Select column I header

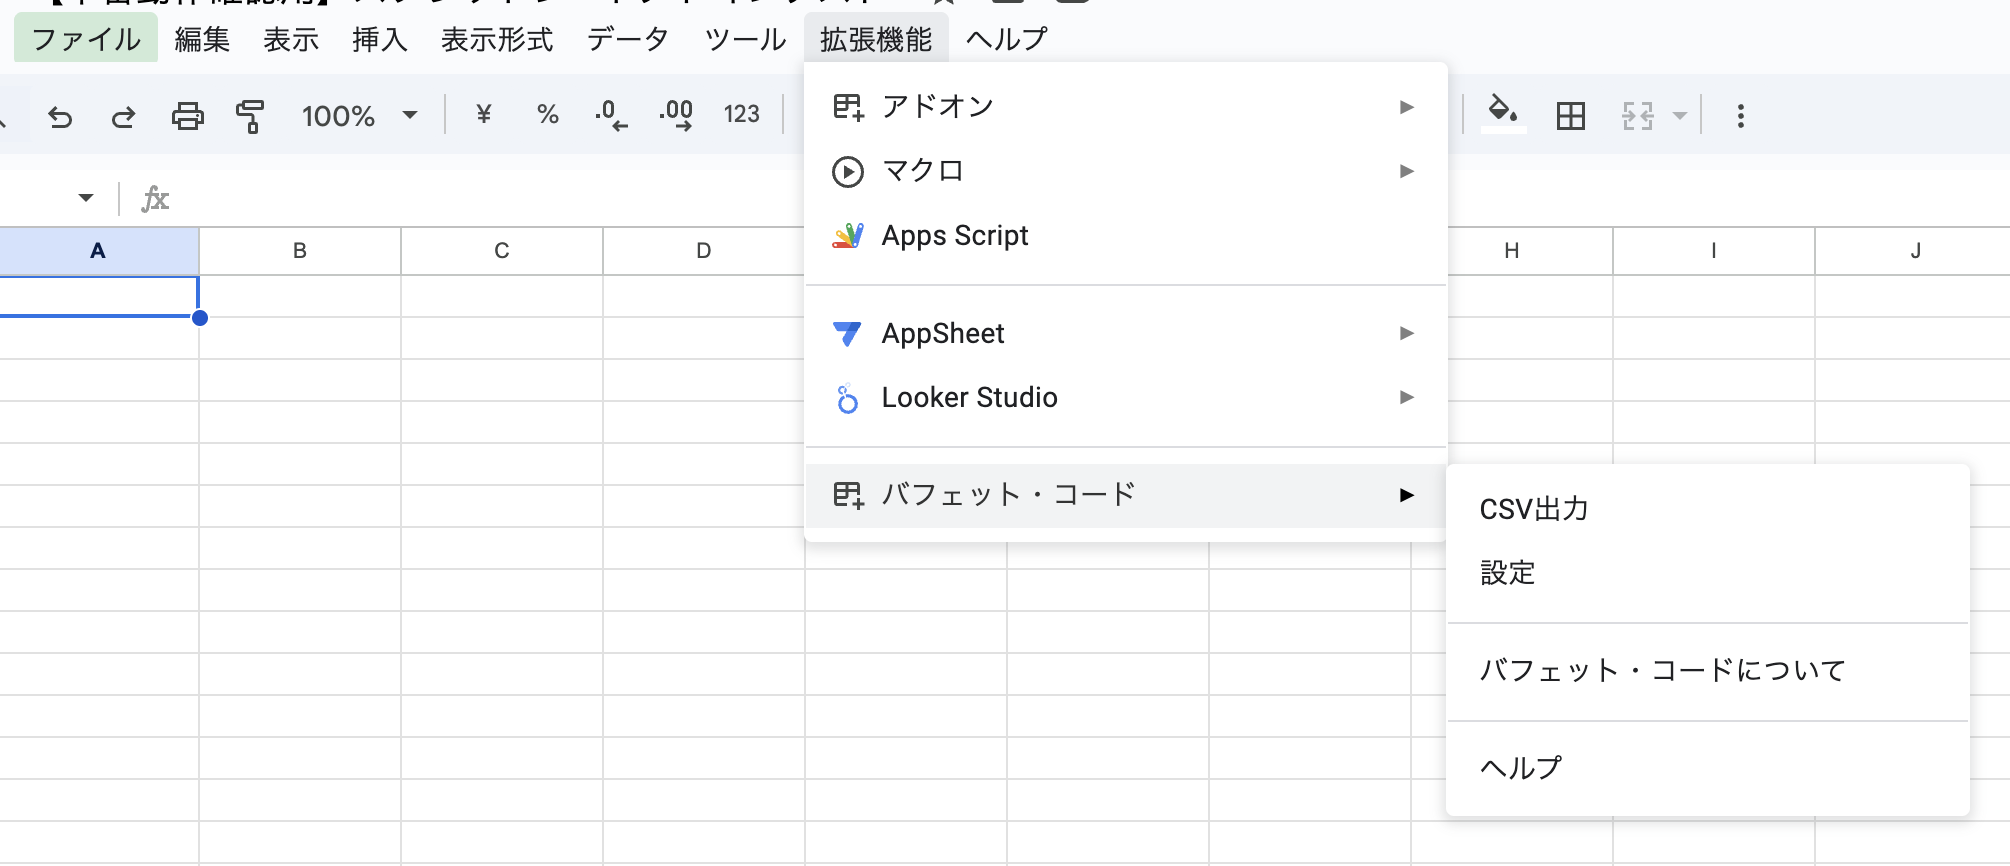[x=1714, y=251]
